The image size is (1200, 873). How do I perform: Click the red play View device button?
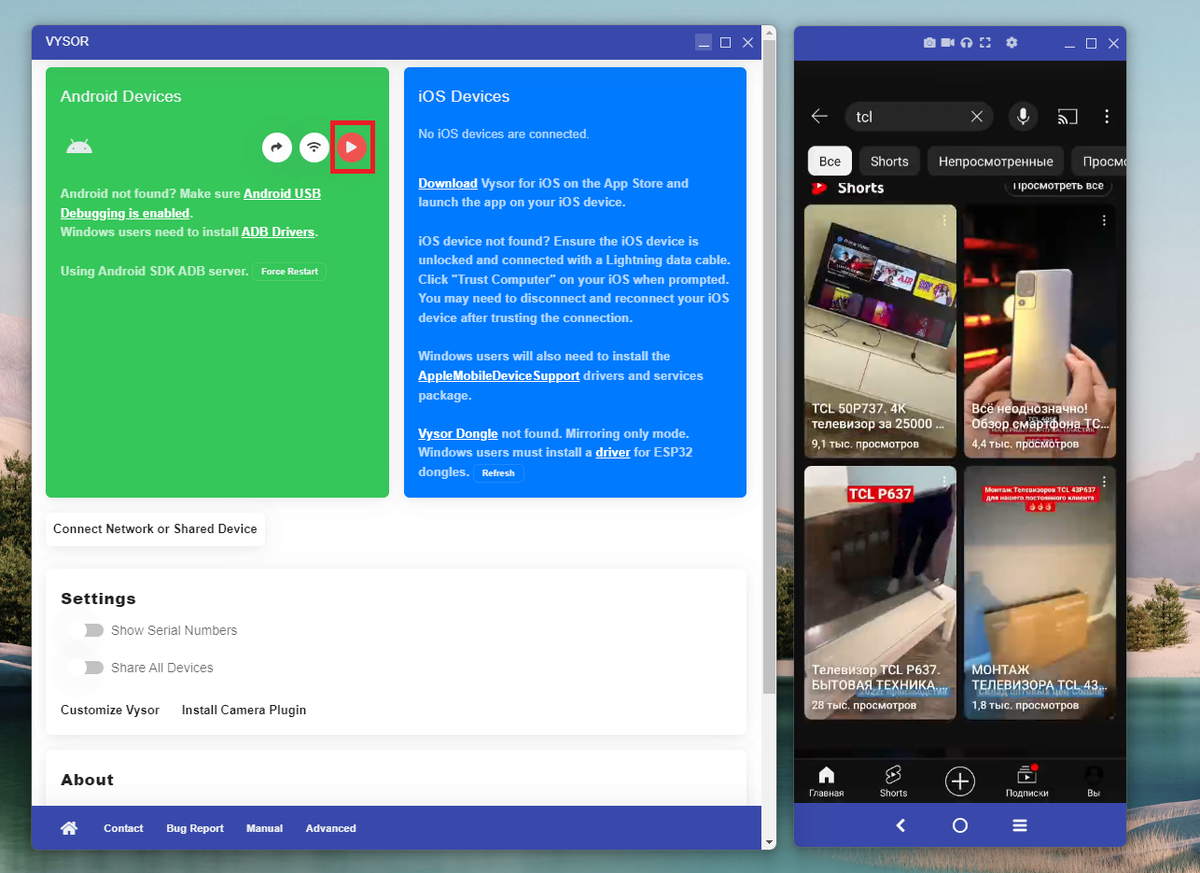coord(351,147)
